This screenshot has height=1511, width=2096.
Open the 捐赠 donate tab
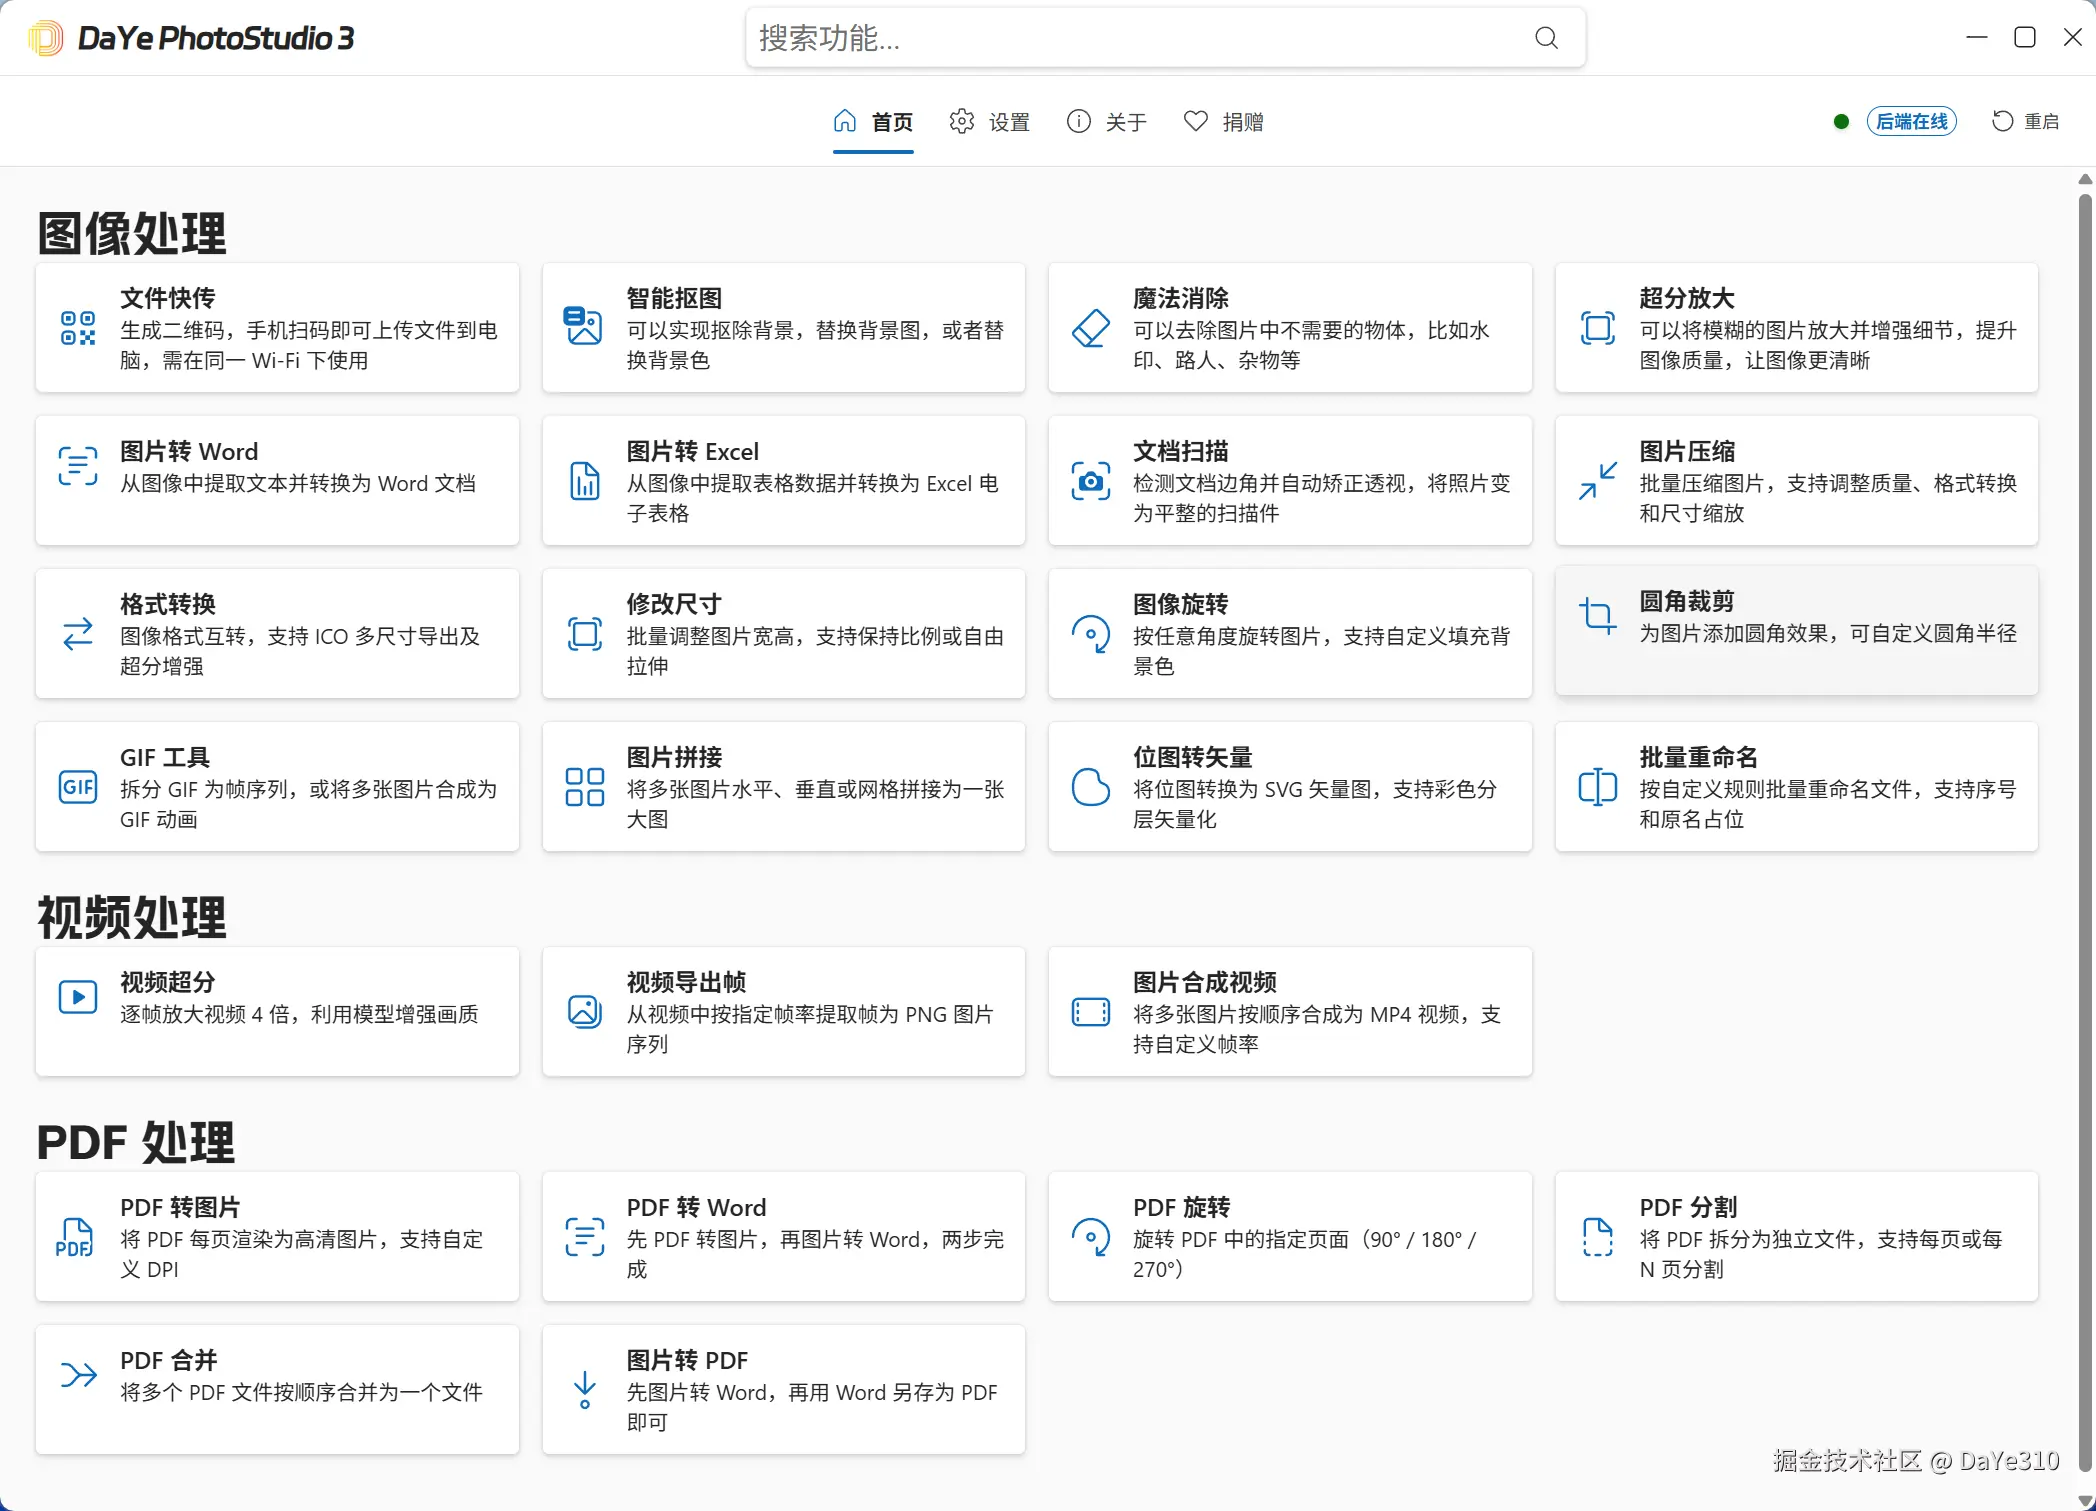coord(1224,122)
